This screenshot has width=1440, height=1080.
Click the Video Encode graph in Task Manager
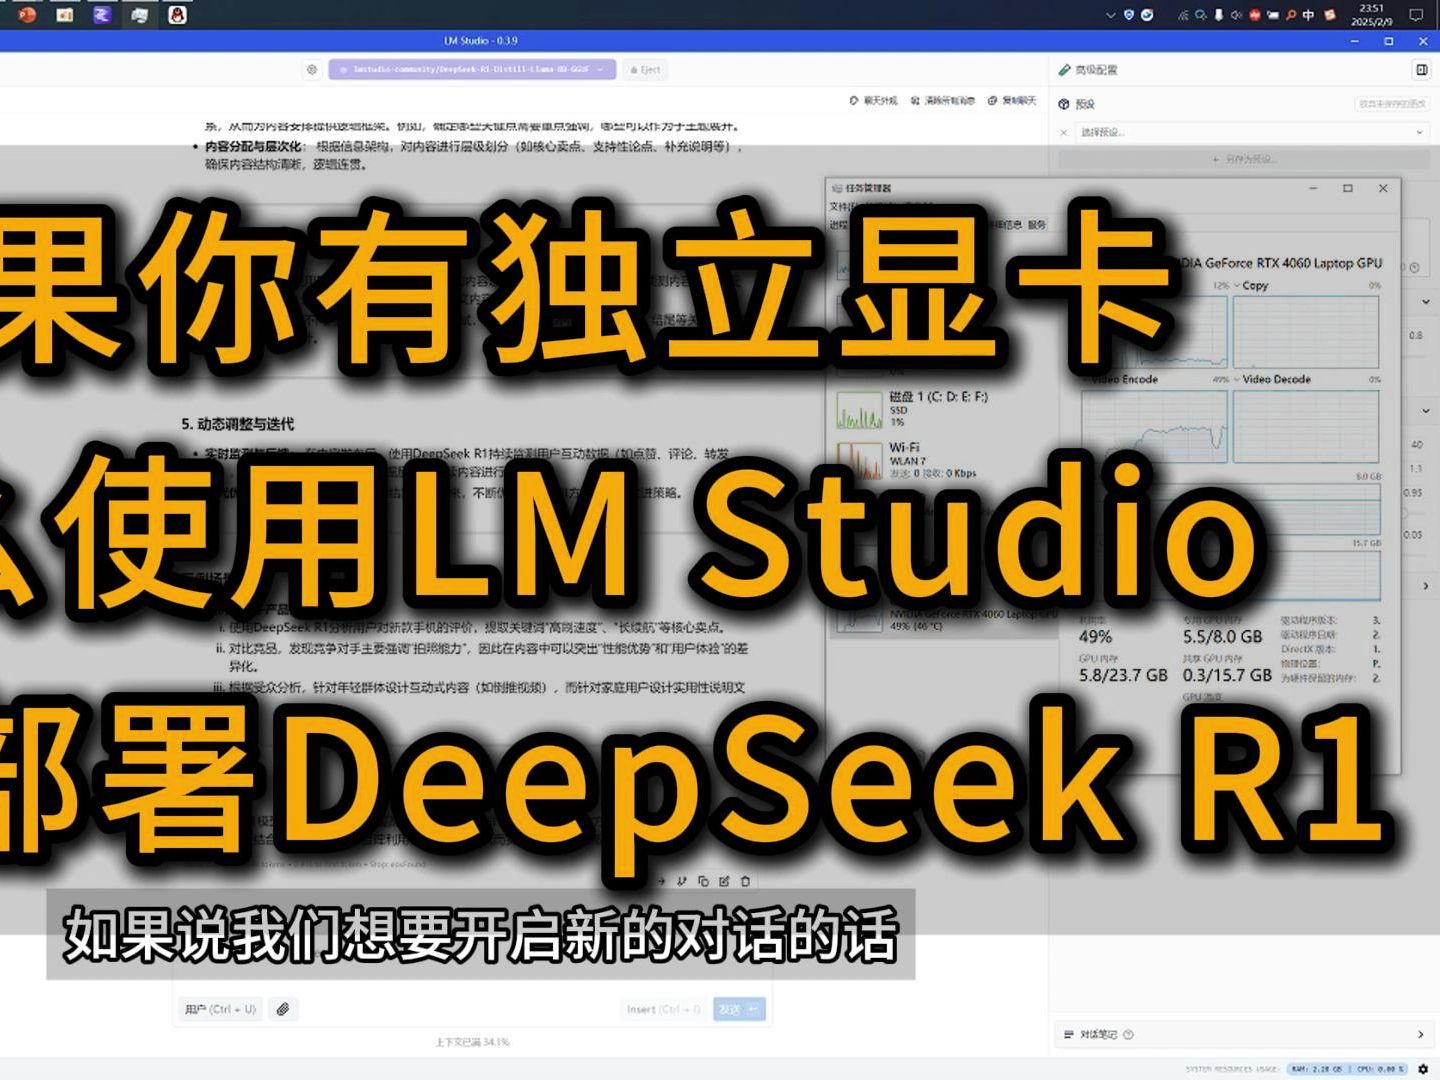point(1155,426)
